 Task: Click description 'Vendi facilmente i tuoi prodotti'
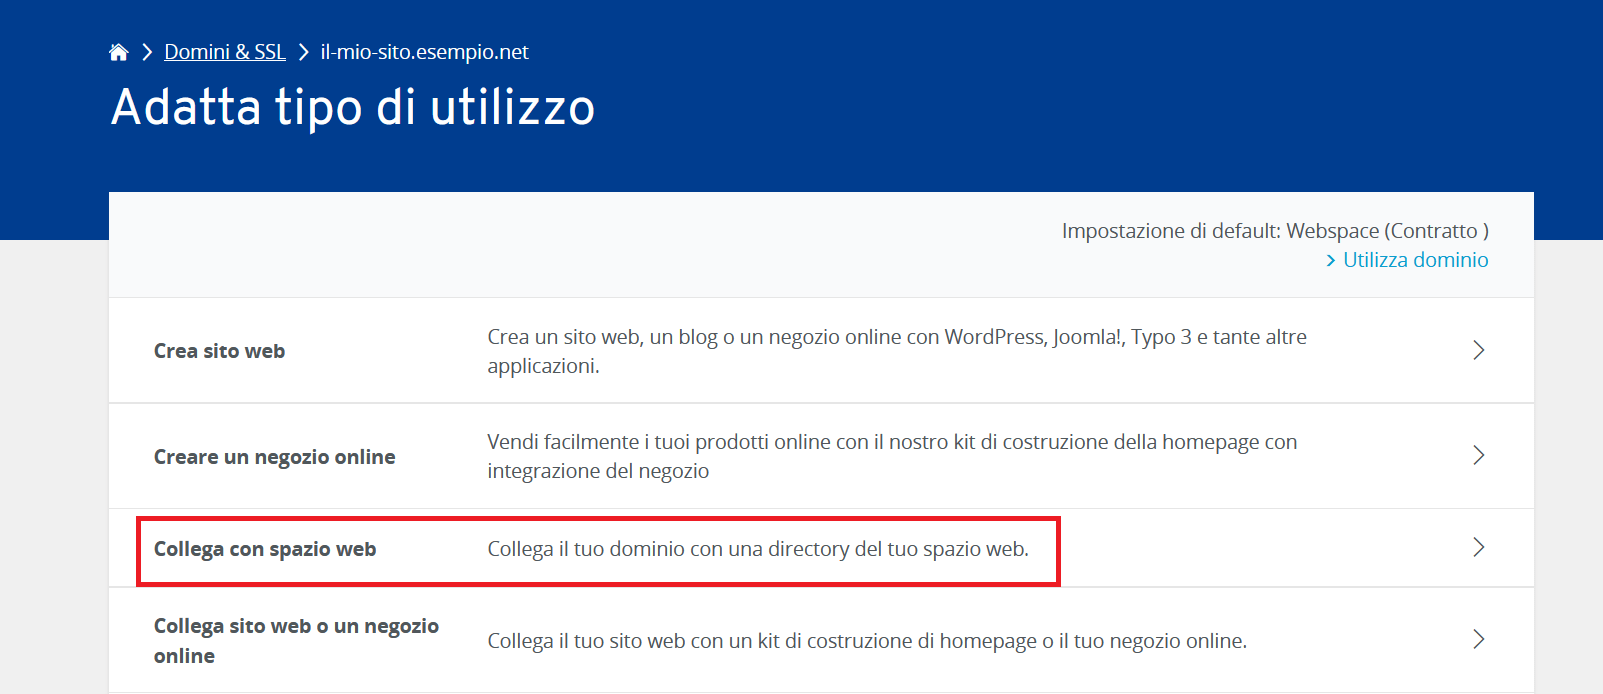click(892, 456)
